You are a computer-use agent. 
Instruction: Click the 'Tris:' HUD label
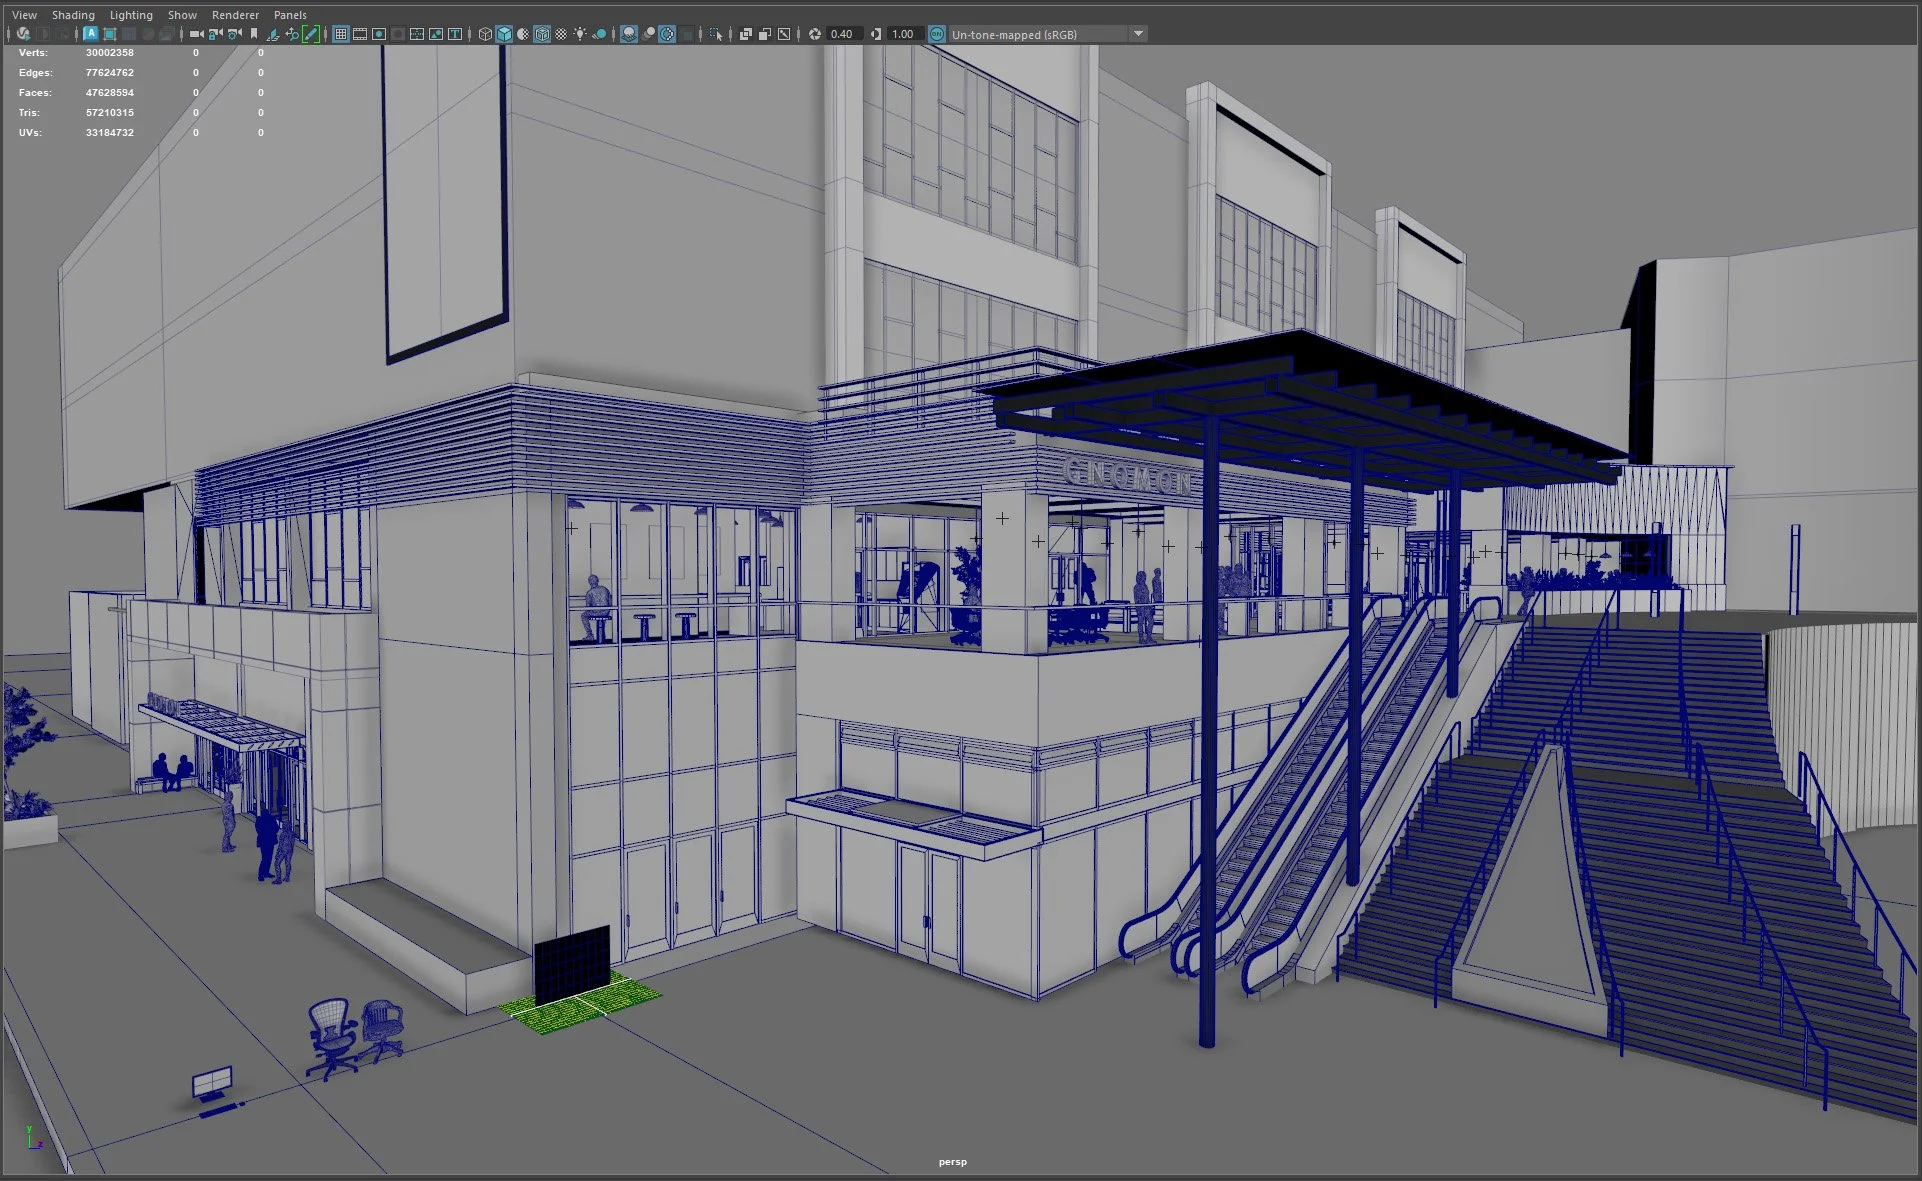click(31, 113)
